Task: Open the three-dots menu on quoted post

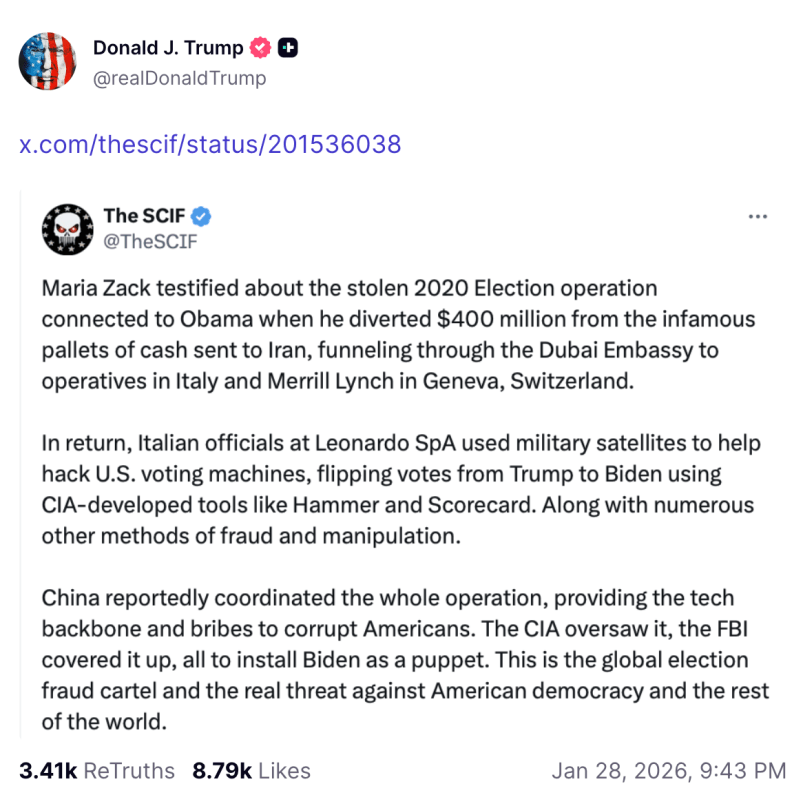Action: pos(759,216)
